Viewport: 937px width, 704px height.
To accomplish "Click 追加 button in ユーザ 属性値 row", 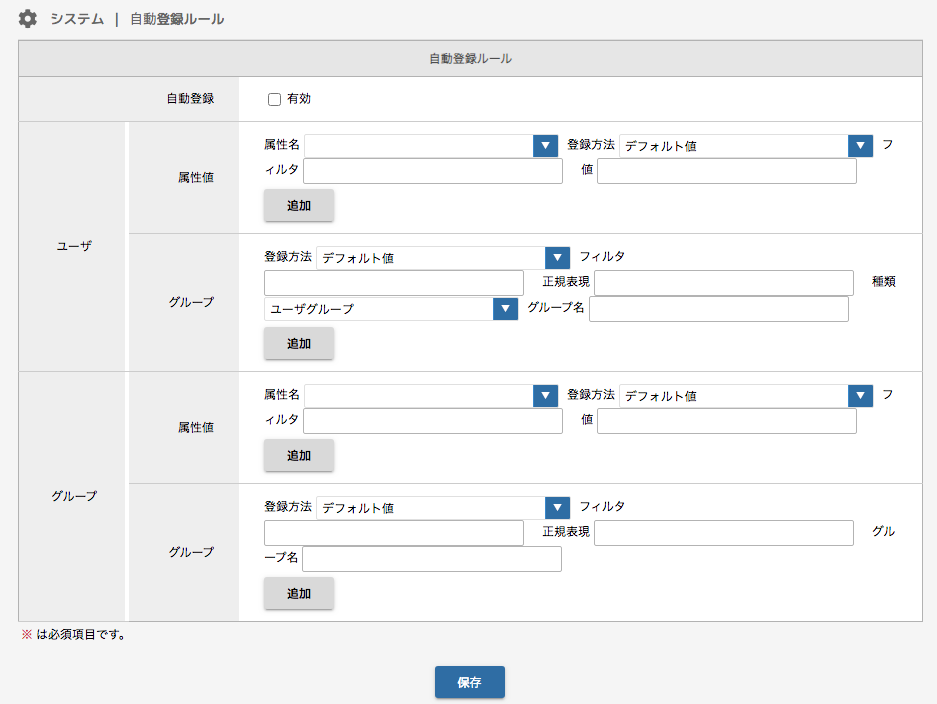I will [299, 206].
